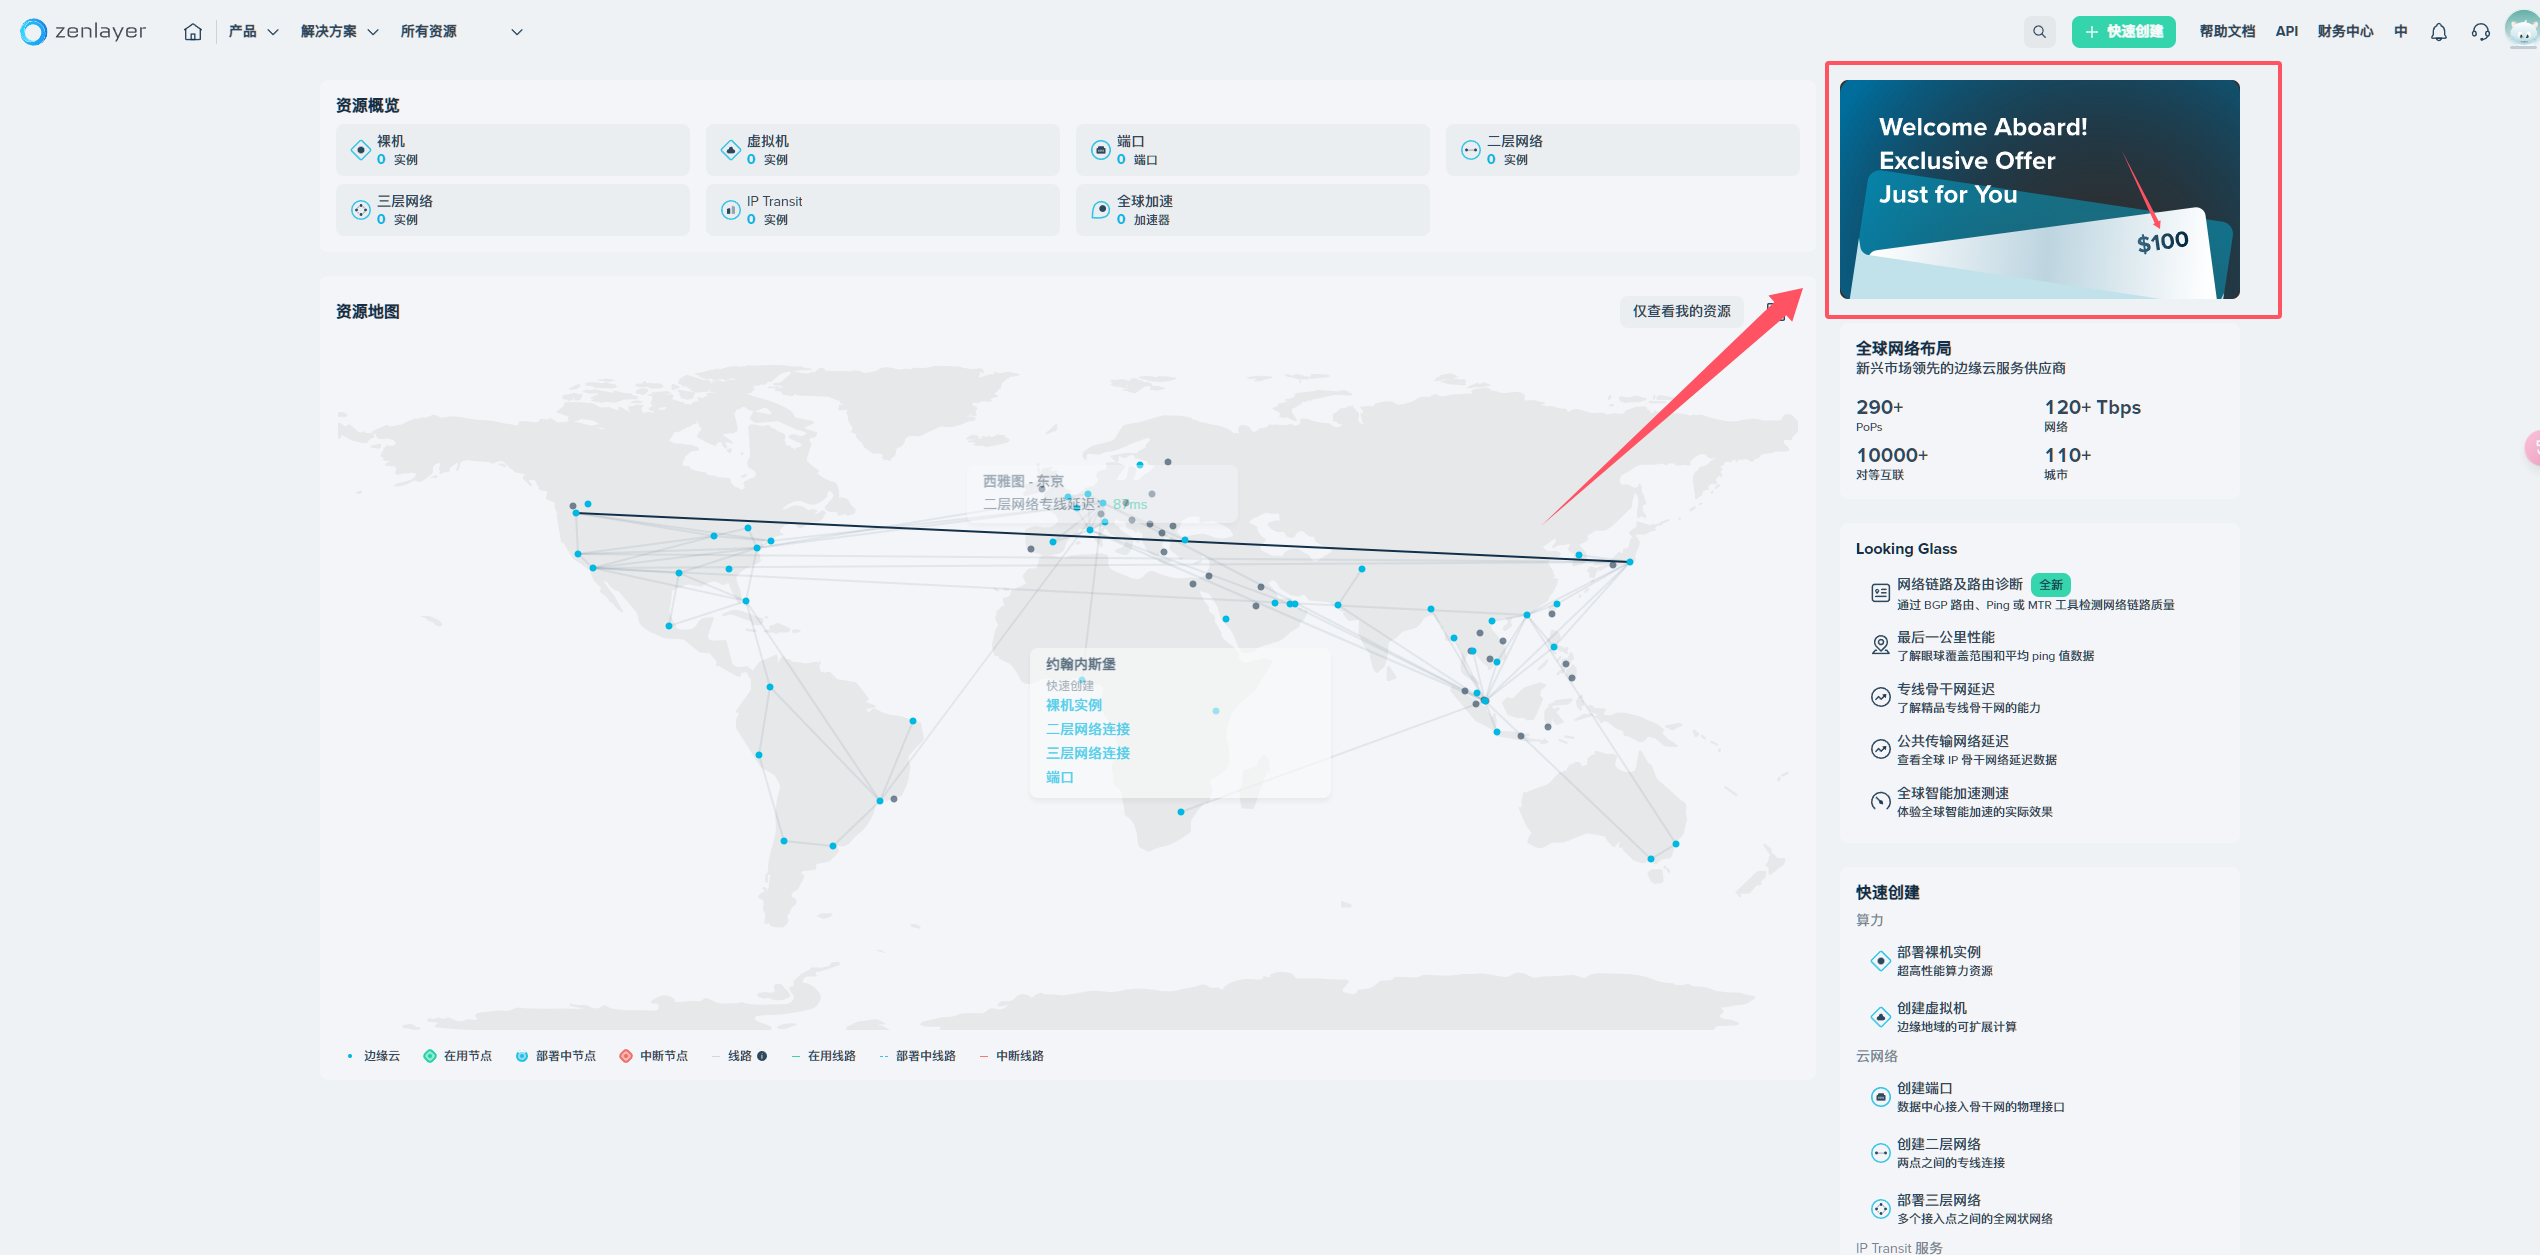2540x1255 pixels.
Task: Open the search magnifier icon
Action: pyautogui.click(x=2039, y=32)
